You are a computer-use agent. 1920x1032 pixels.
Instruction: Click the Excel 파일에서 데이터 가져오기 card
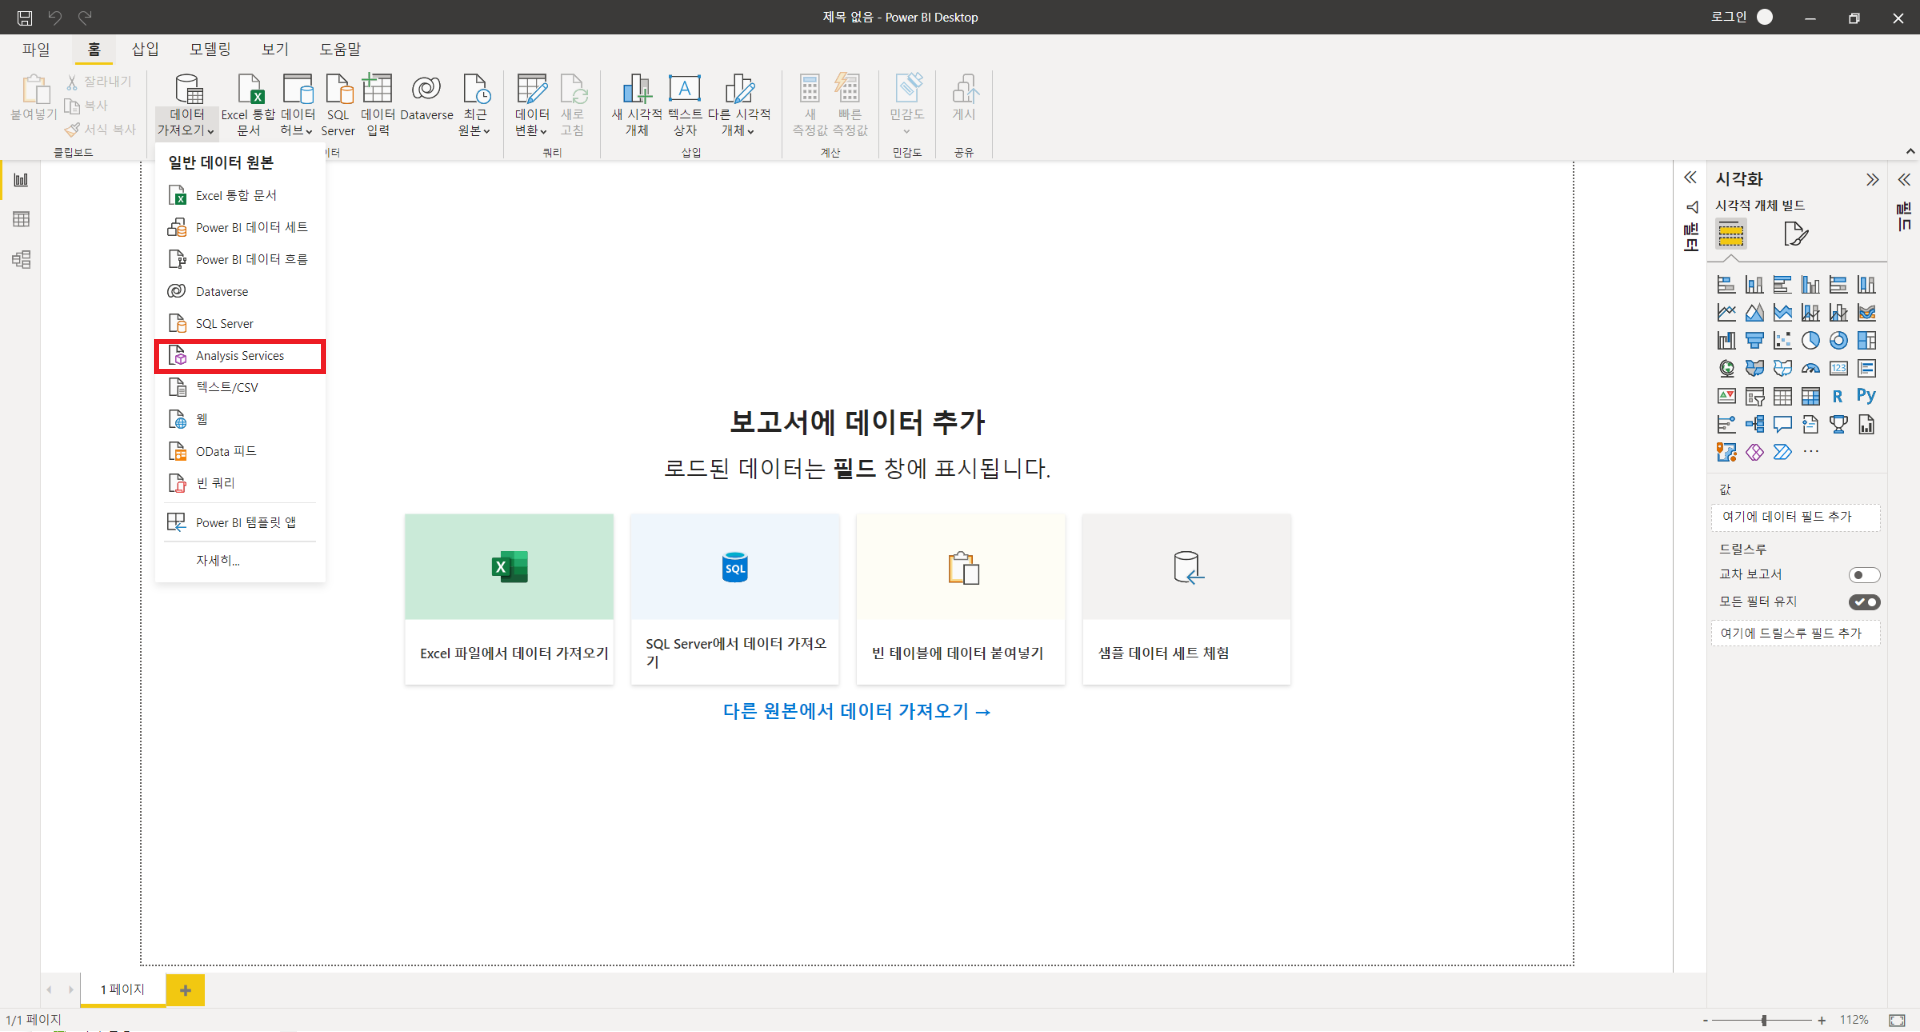[509, 599]
